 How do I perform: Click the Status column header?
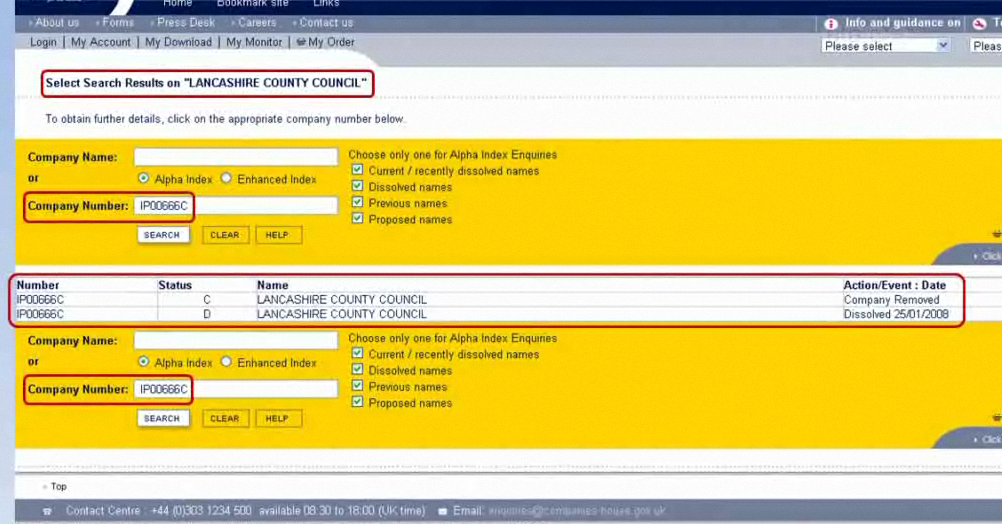coord(175,285)
